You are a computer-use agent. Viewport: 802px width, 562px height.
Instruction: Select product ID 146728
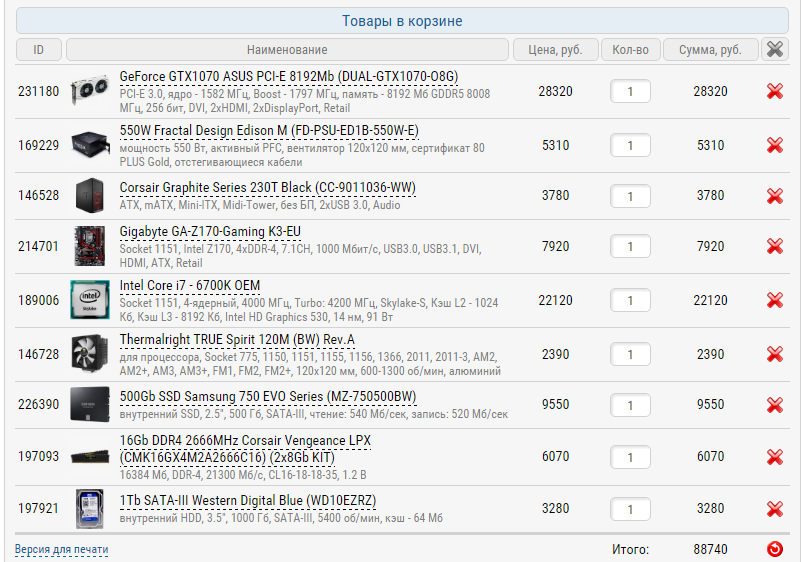point(38,354)
